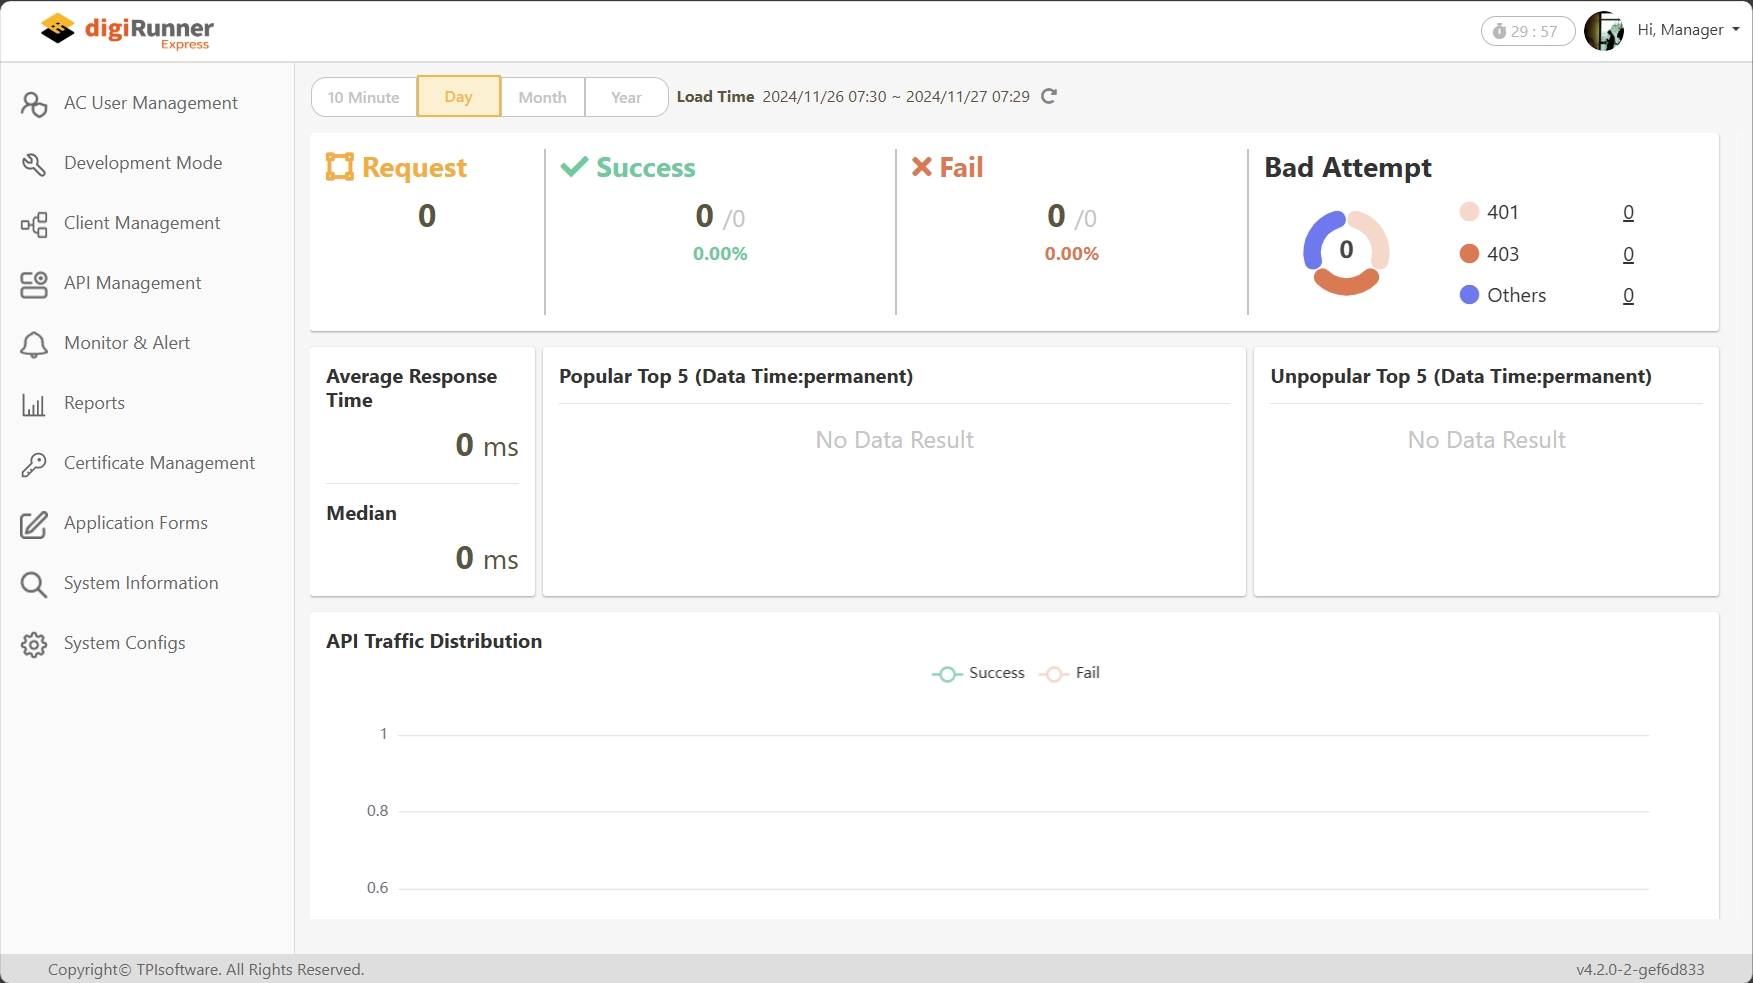
Task: Expand the Application Forms menu
Action: tap(136, 523)
